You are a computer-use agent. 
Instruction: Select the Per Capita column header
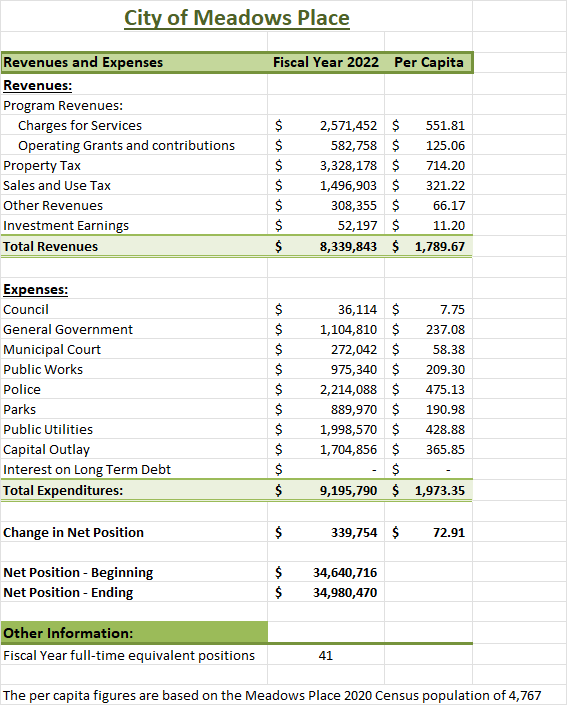(429, 62)
